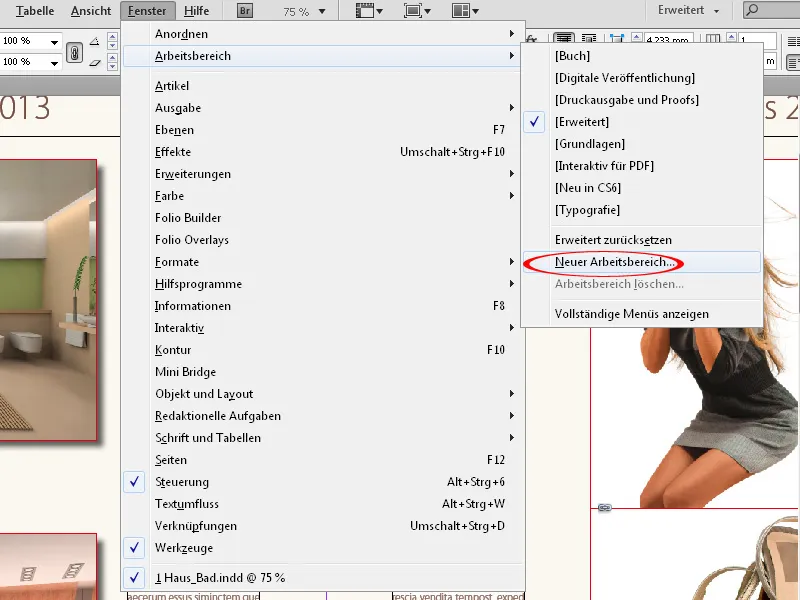Choose Vollständige Menüs anzeigen

coord(642,313)
